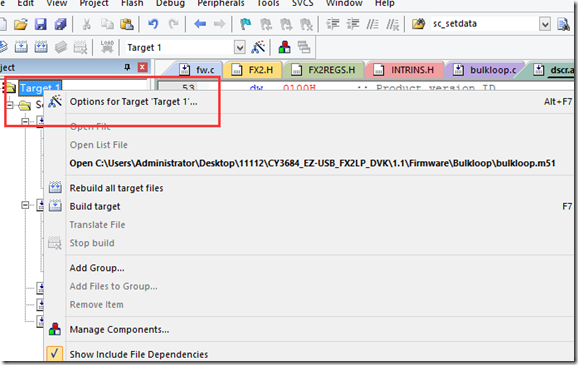This screenshot has height=365, width=578.
Task: Open the SVCS menu
Action: pyautogui.click(x=303, y=3)
